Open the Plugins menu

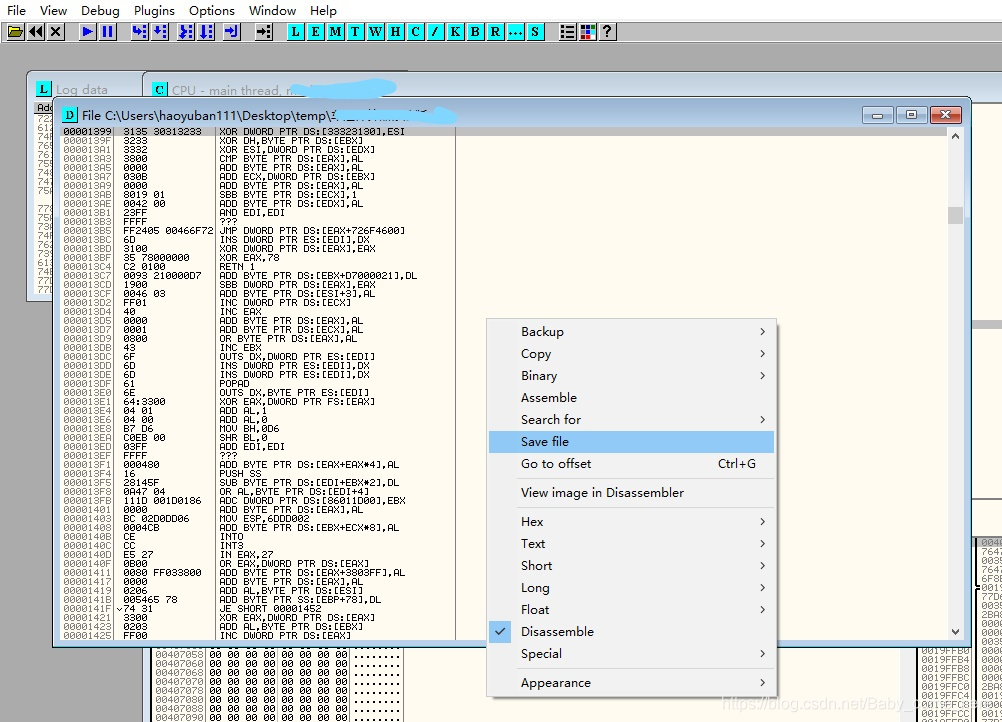click(x=154, y=10)
